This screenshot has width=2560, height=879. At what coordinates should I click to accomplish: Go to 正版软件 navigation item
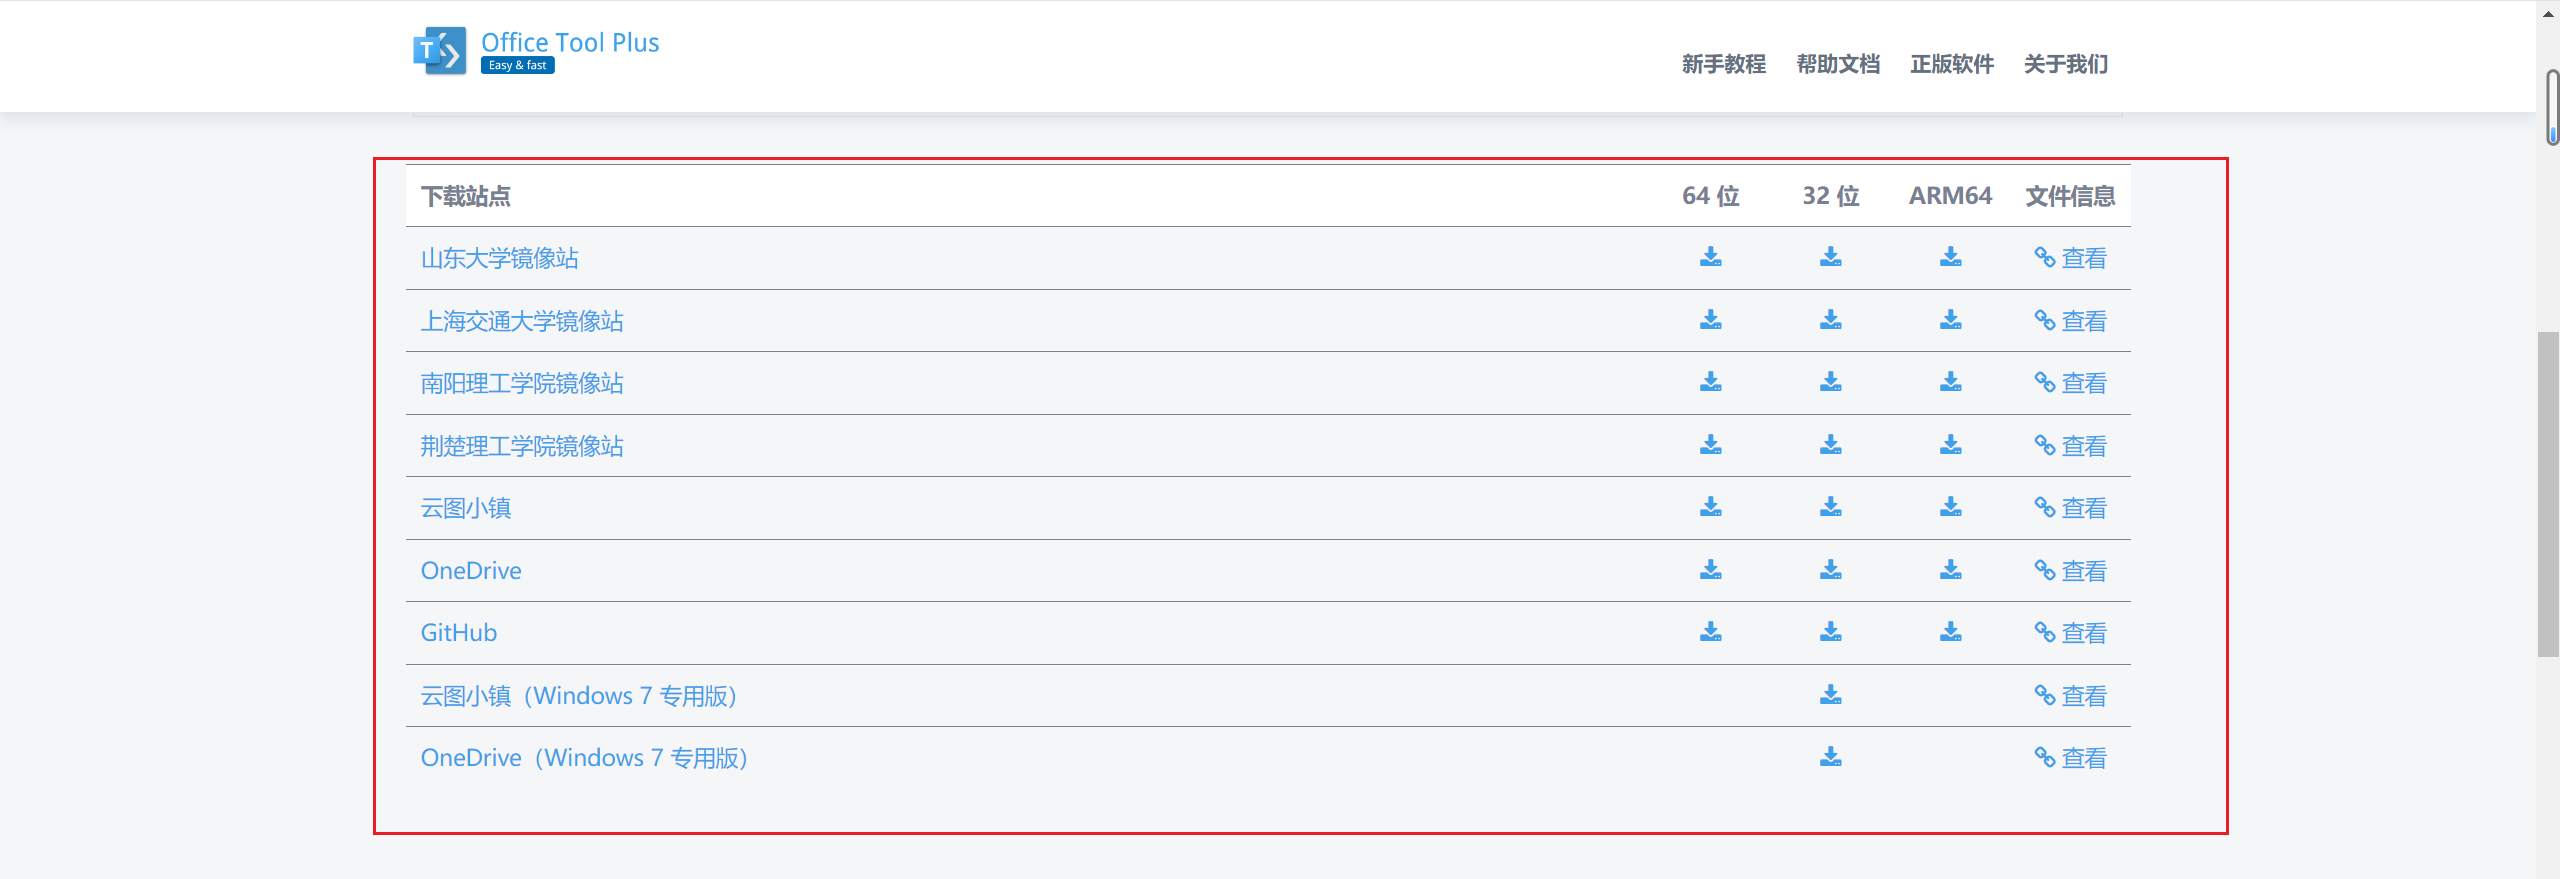pos(1952,64)
